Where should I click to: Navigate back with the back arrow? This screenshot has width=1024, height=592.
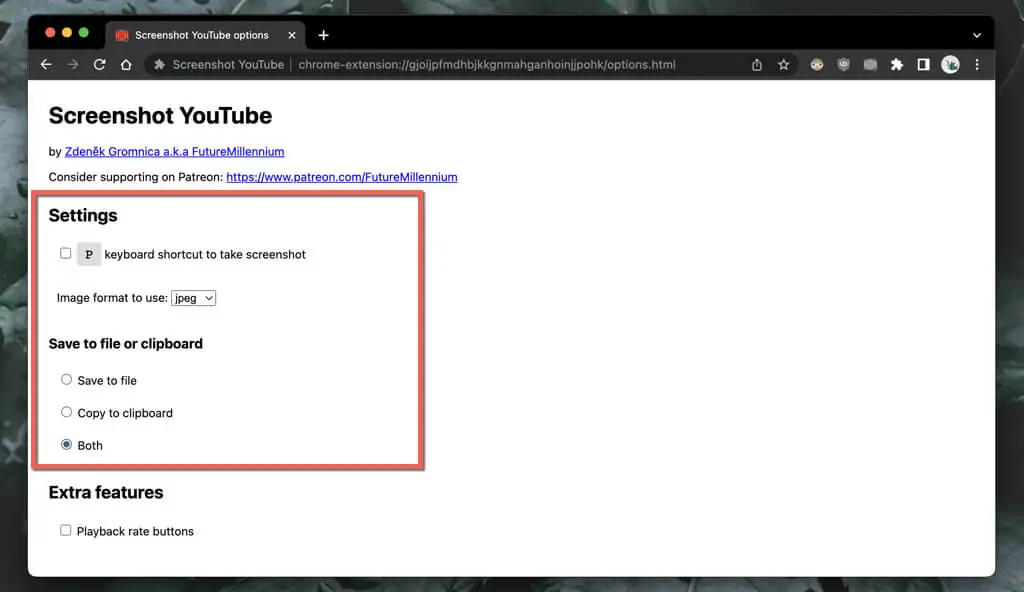point(46,64)
